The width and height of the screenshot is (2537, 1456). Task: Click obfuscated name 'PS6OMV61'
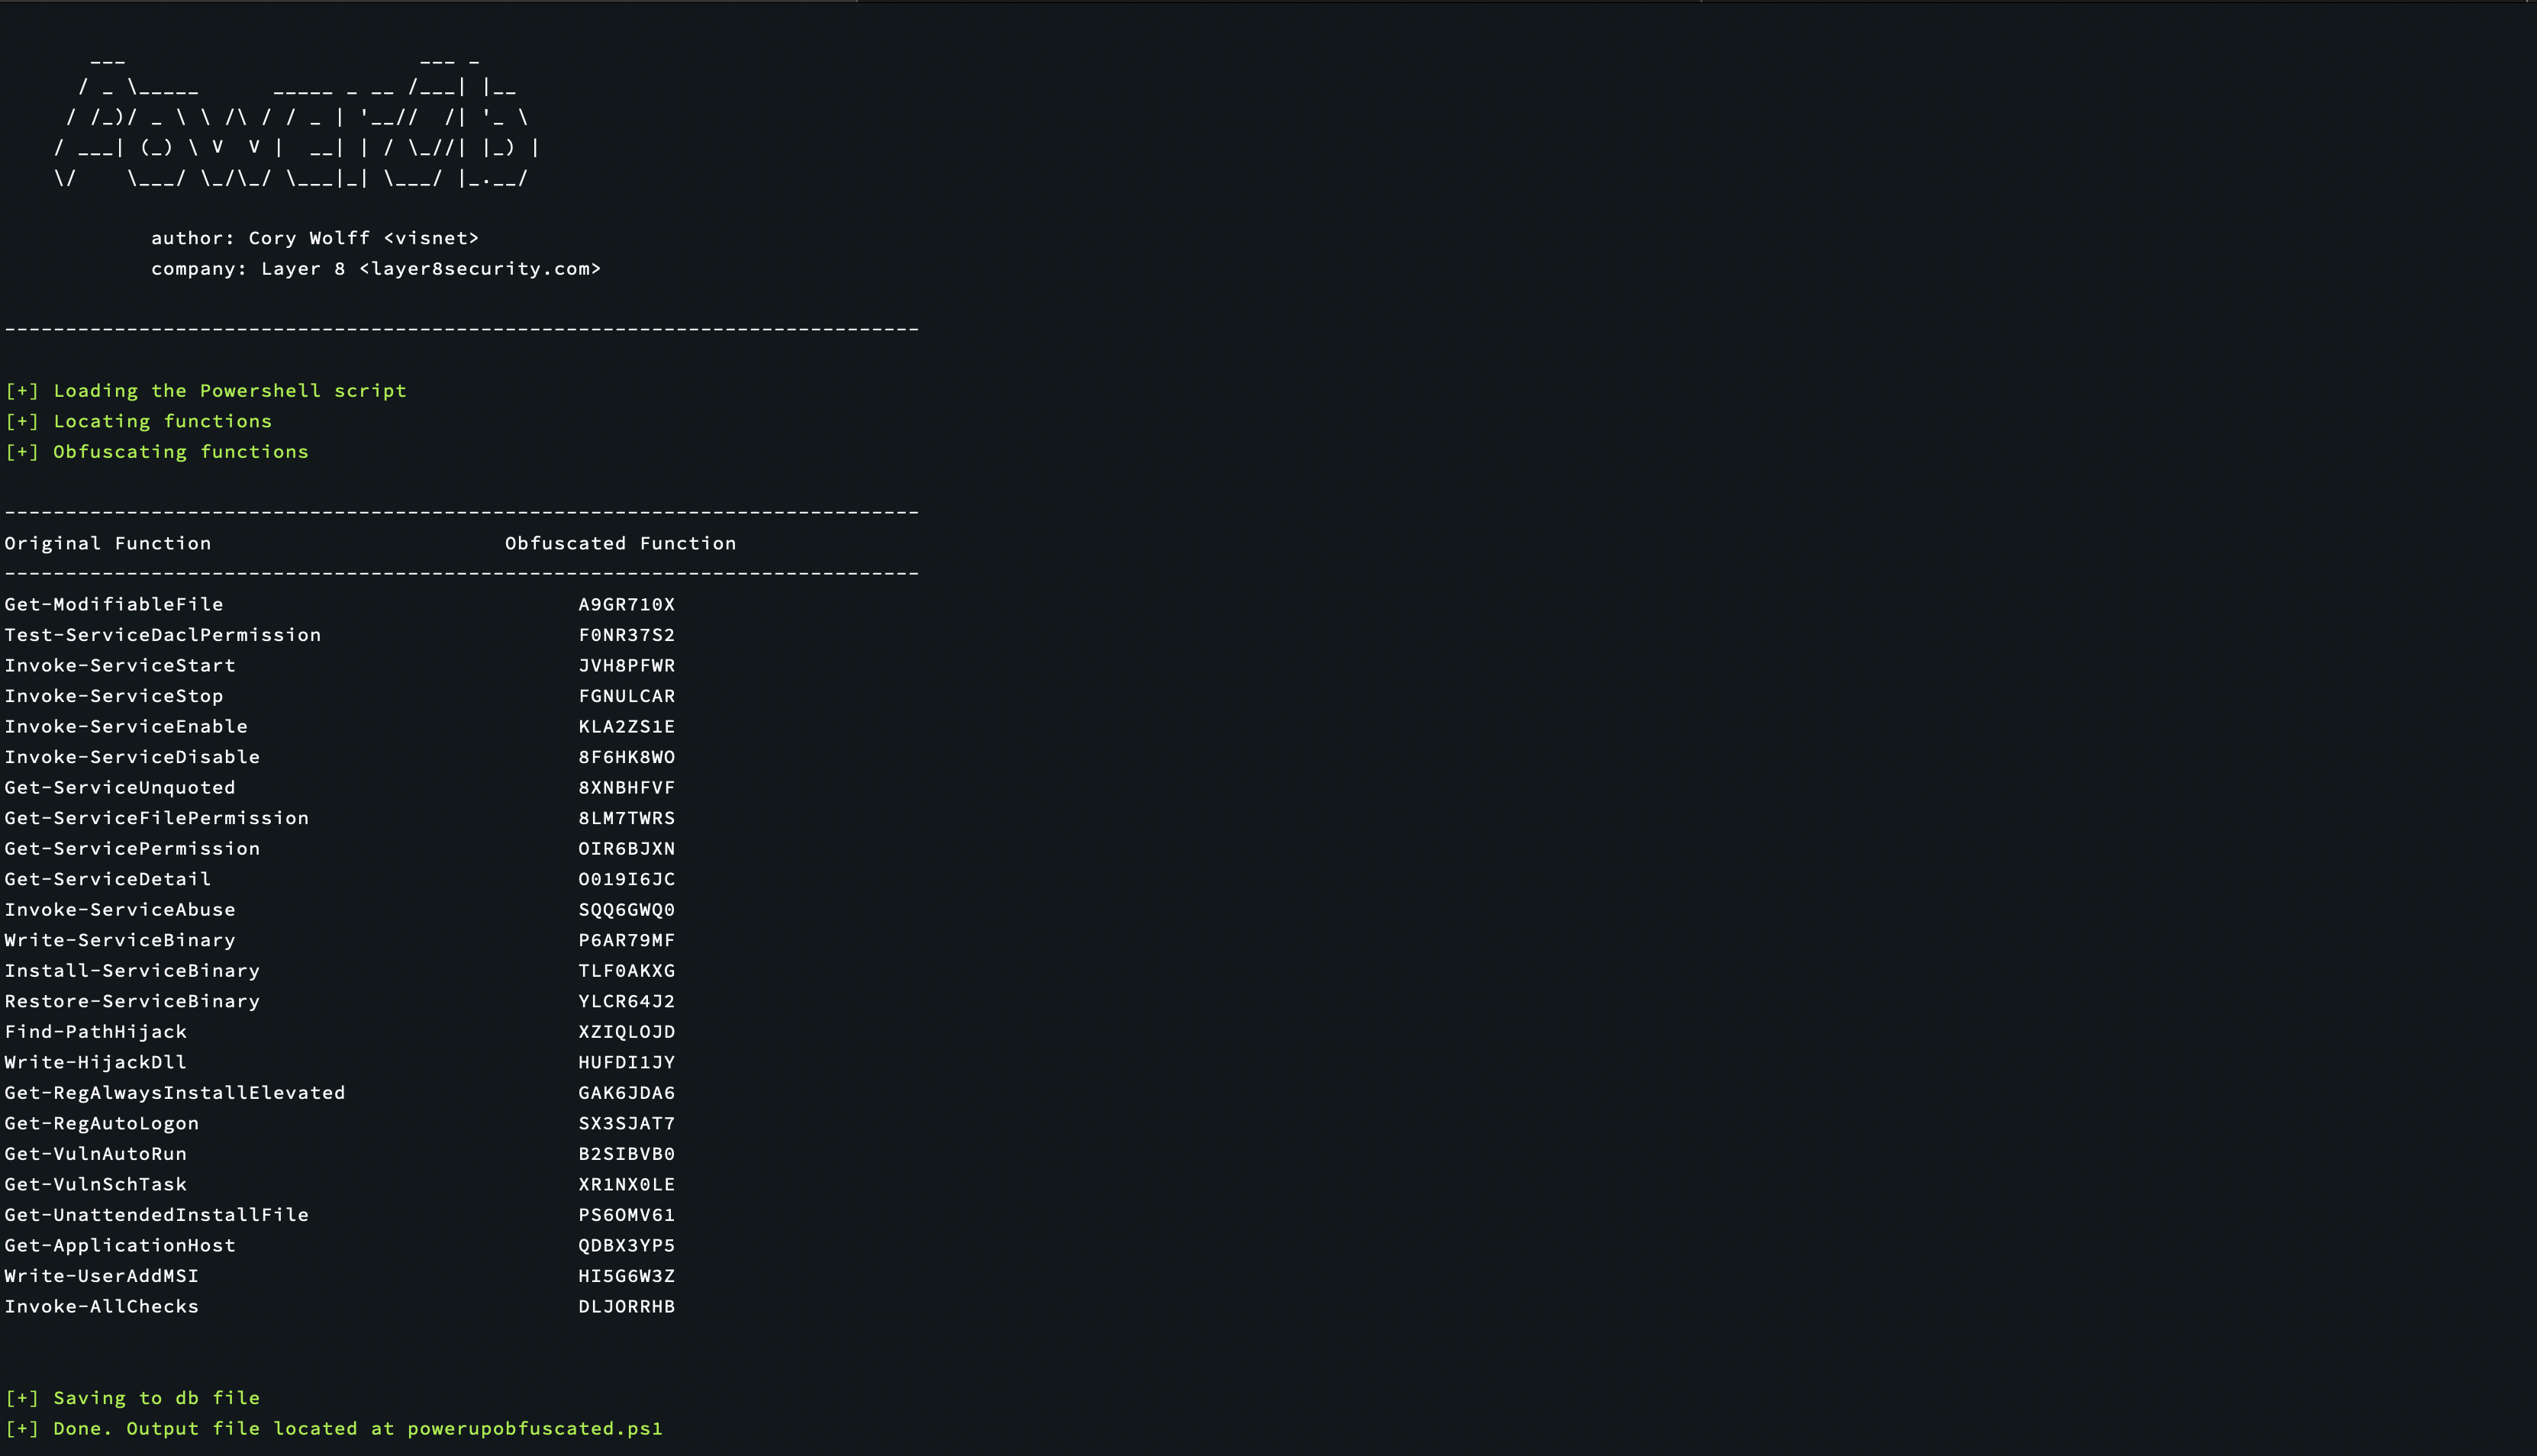627,1215
